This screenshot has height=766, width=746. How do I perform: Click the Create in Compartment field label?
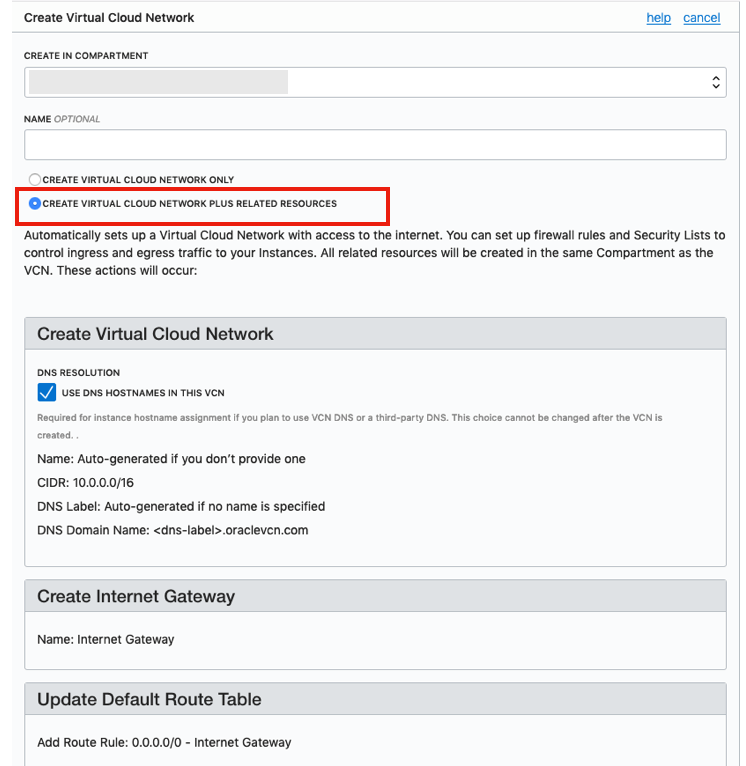coord(86,56)
